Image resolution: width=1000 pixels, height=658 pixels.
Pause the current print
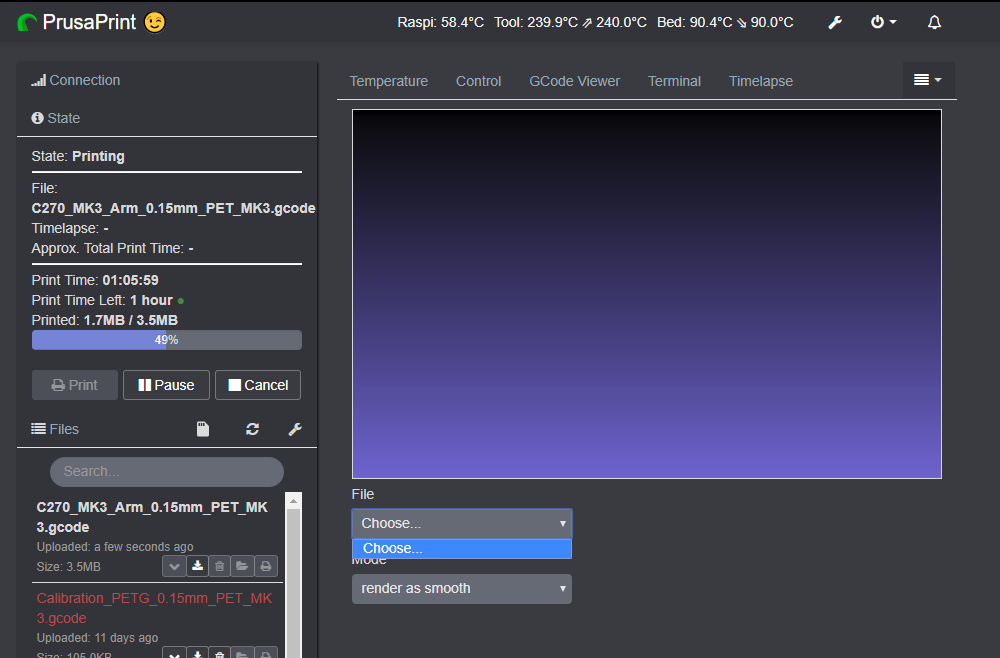[166, 384]
